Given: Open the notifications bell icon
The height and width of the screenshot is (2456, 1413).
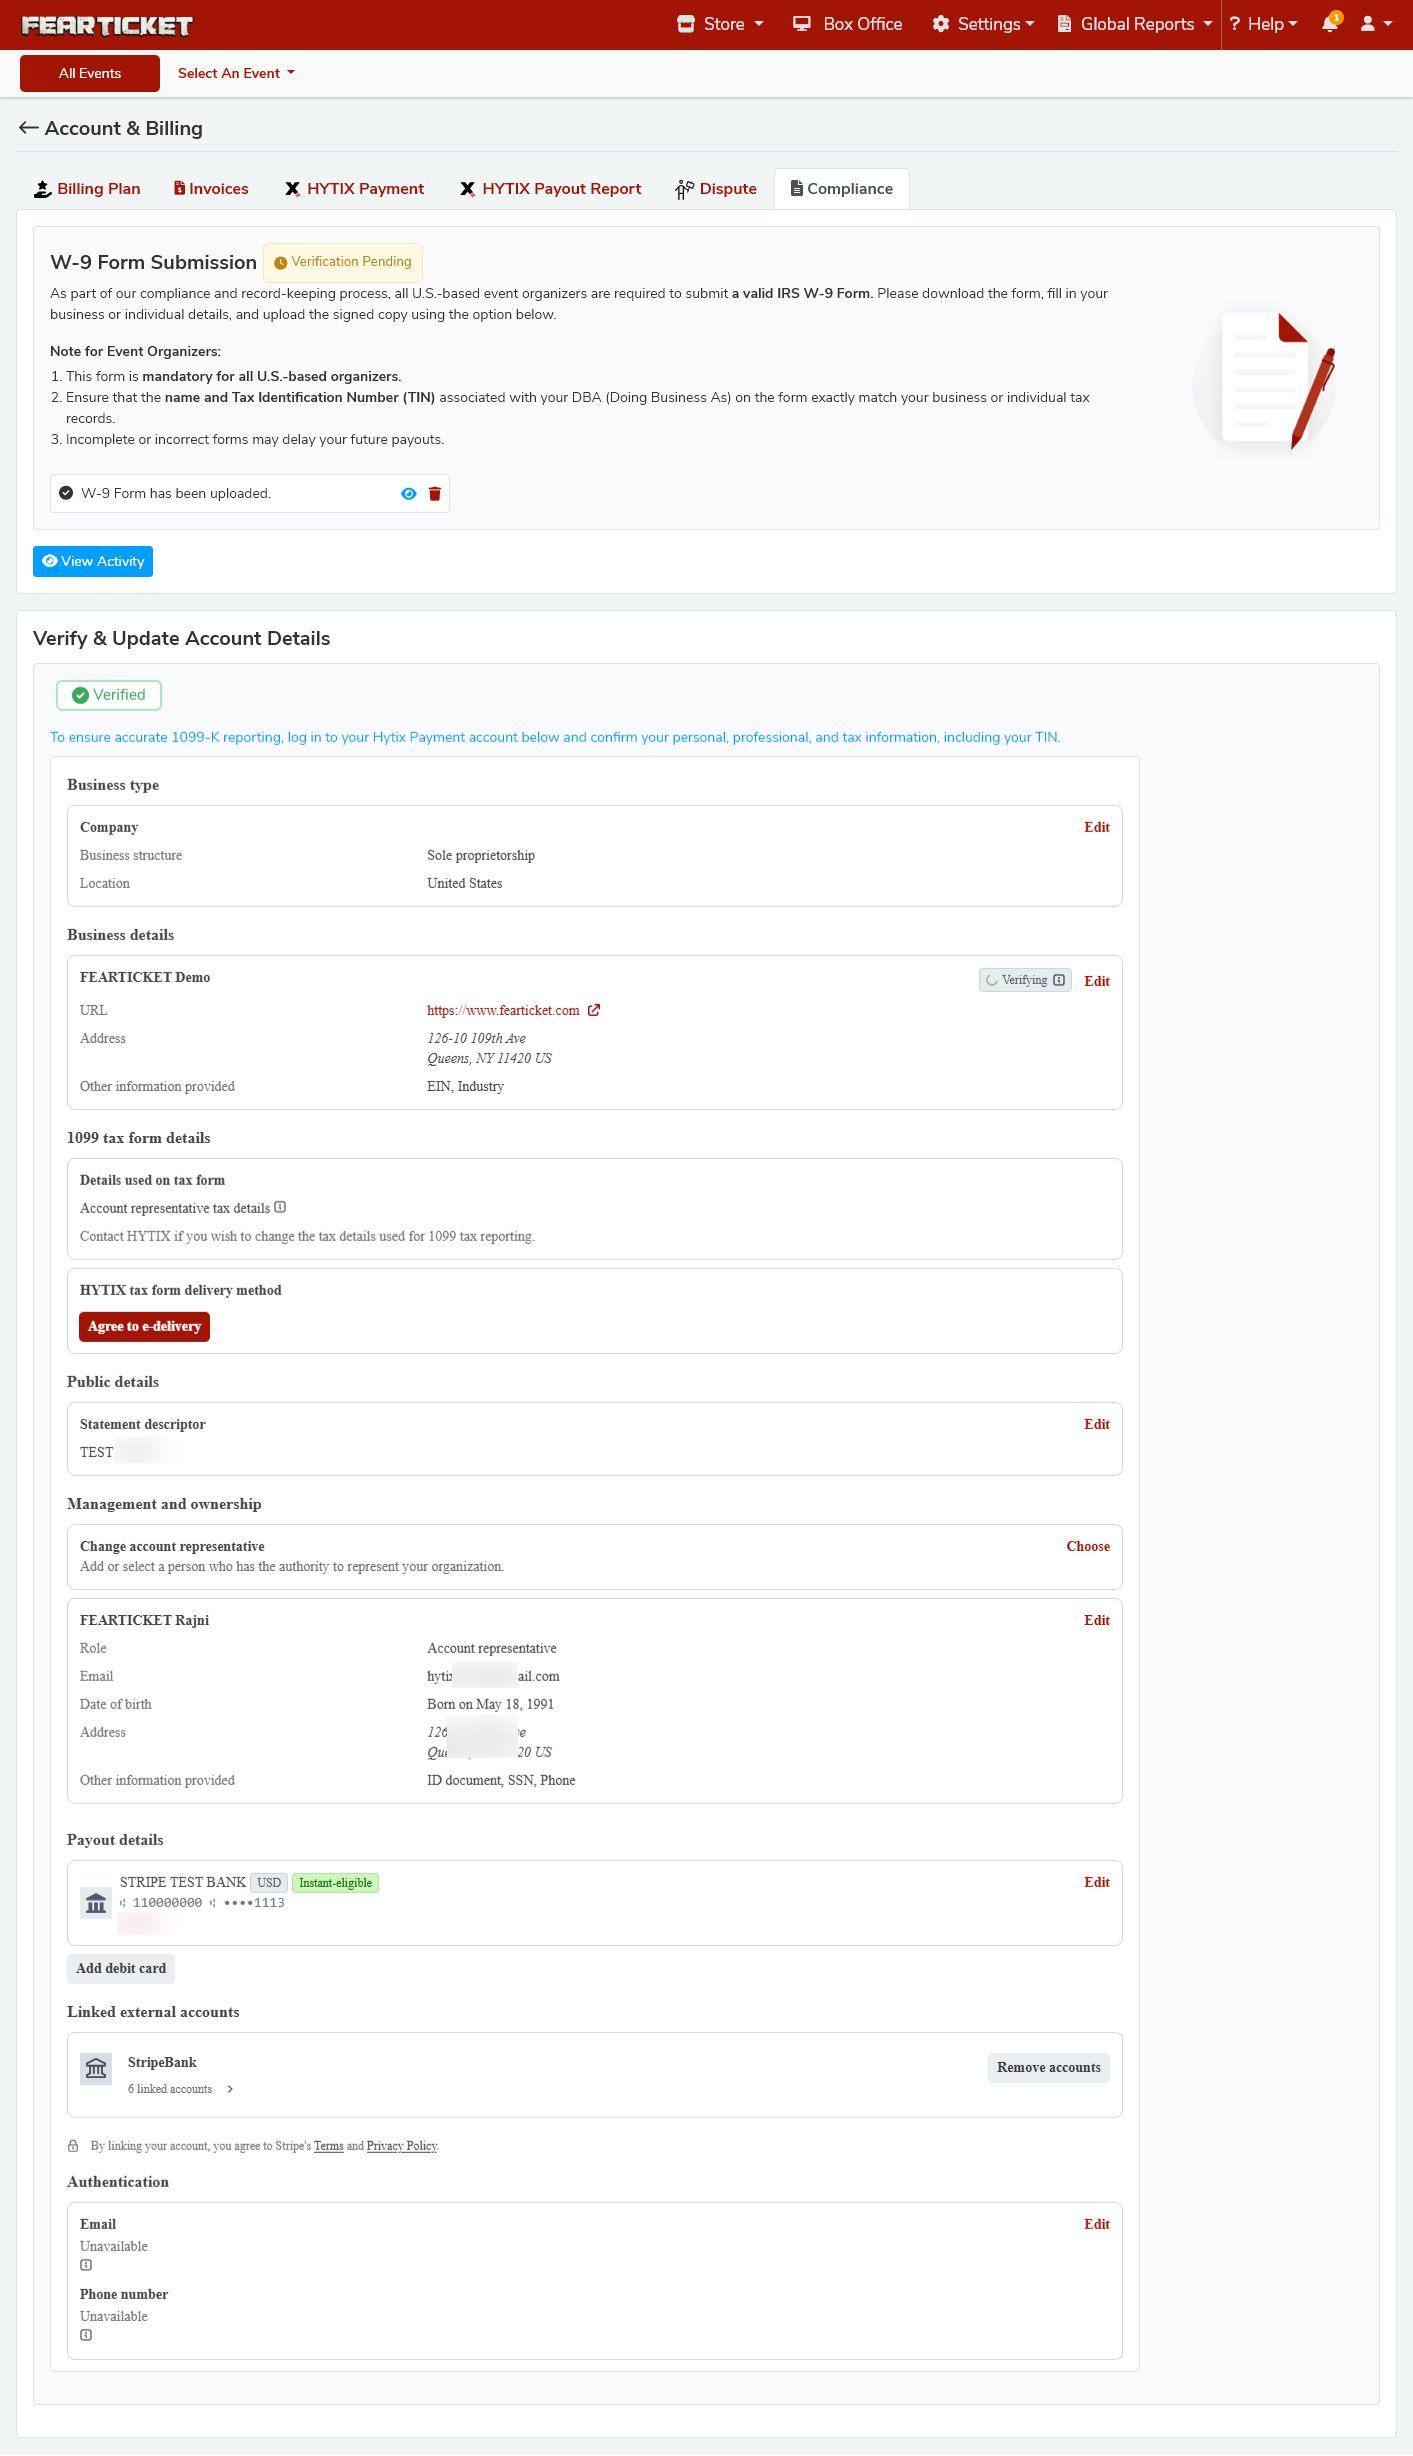Looking at the screenshot, I should point(1331,23).
